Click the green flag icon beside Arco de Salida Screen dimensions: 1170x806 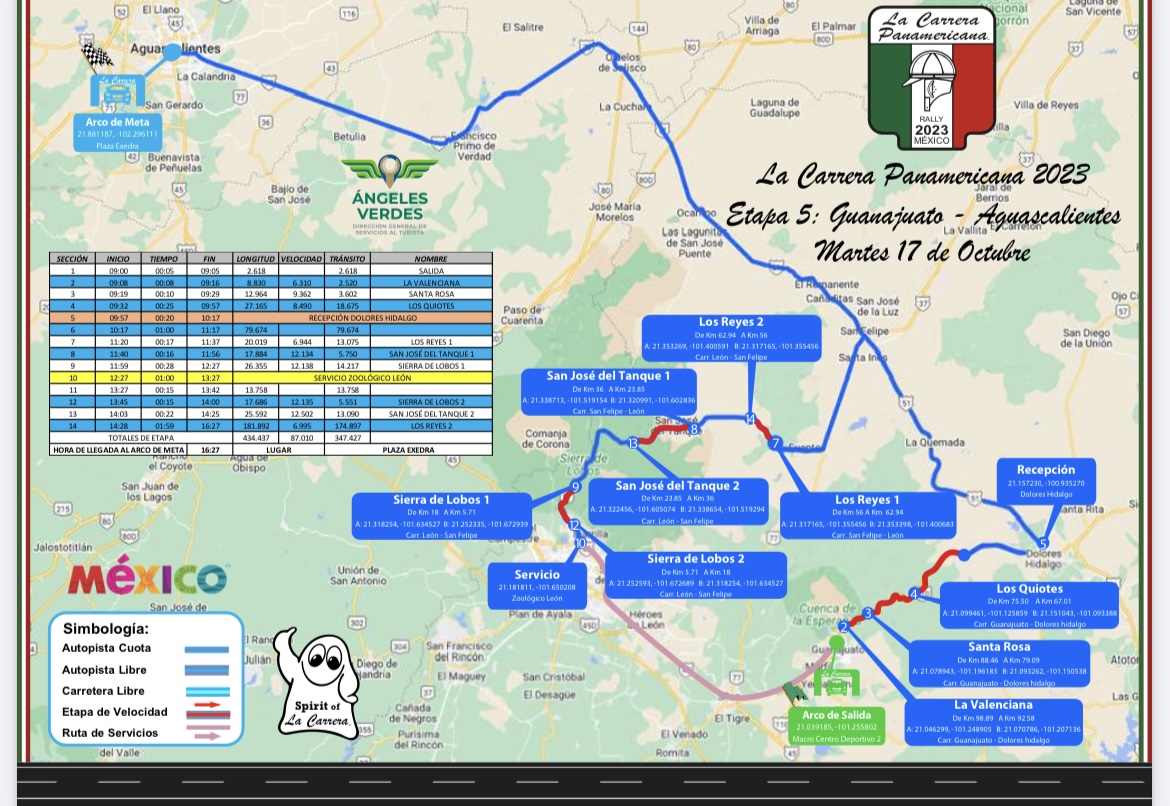(795, 692)
